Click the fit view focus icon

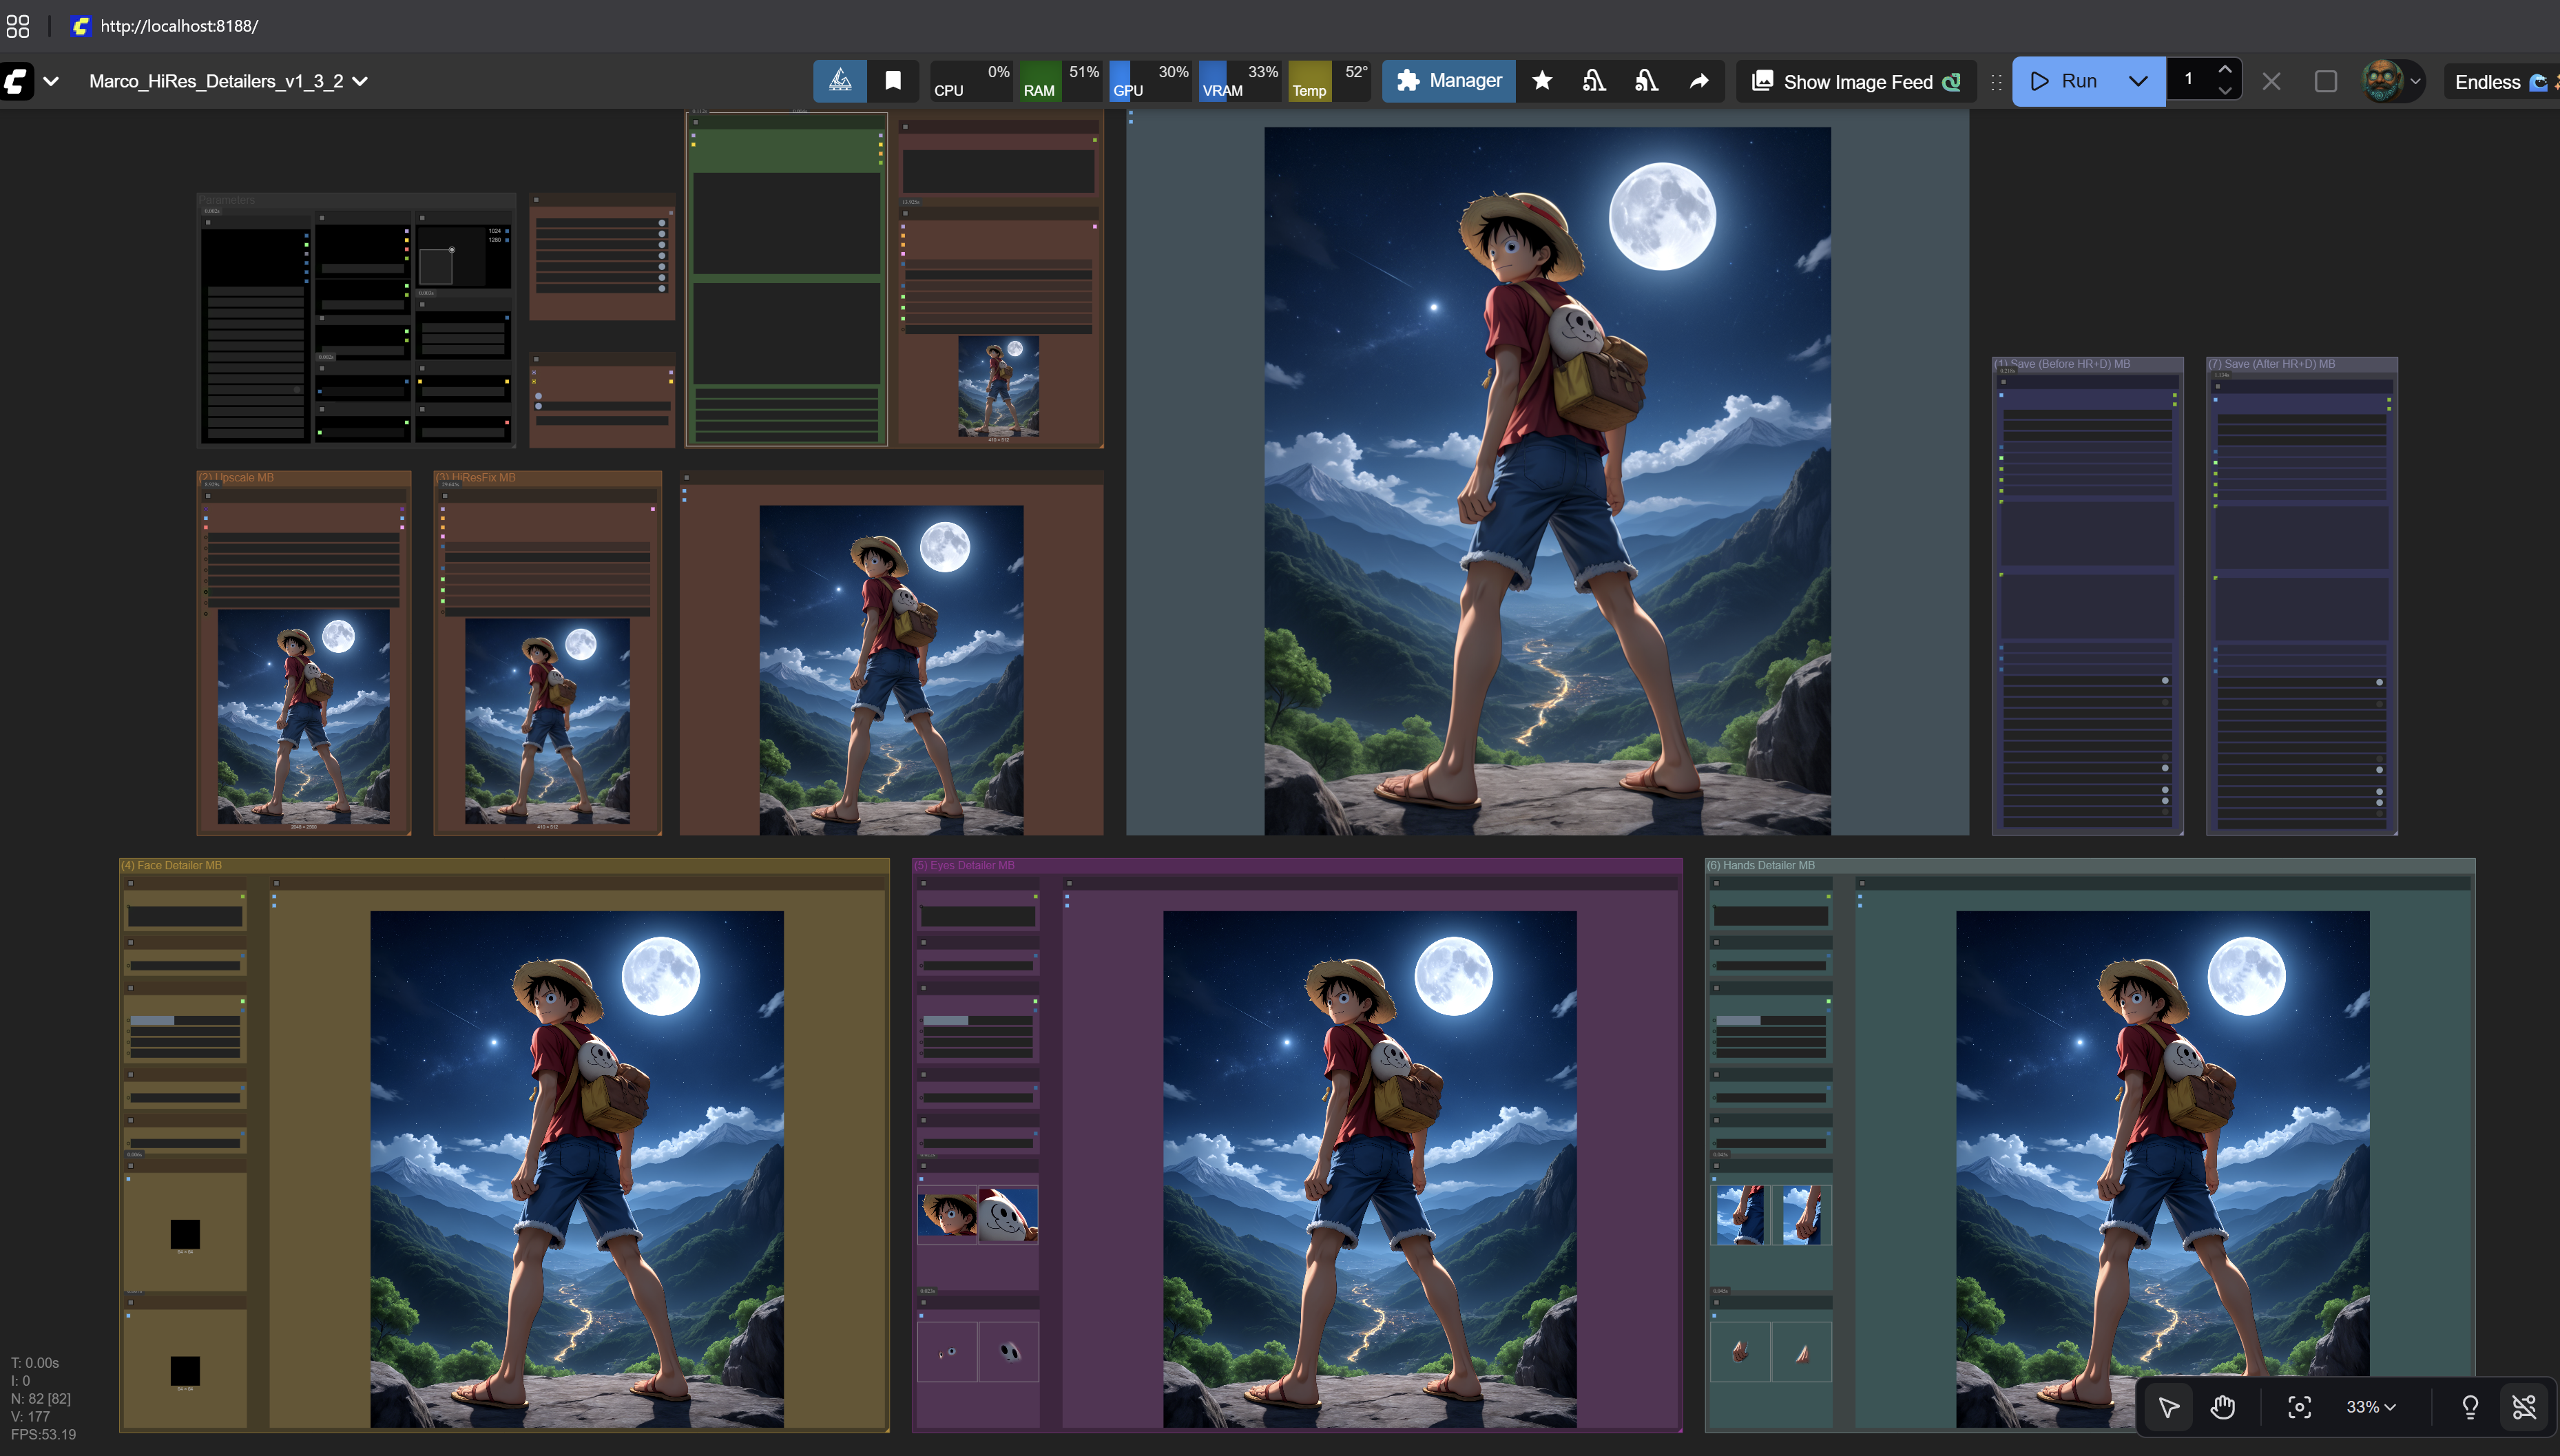pyautogui.click(x=2299, y=1407)
